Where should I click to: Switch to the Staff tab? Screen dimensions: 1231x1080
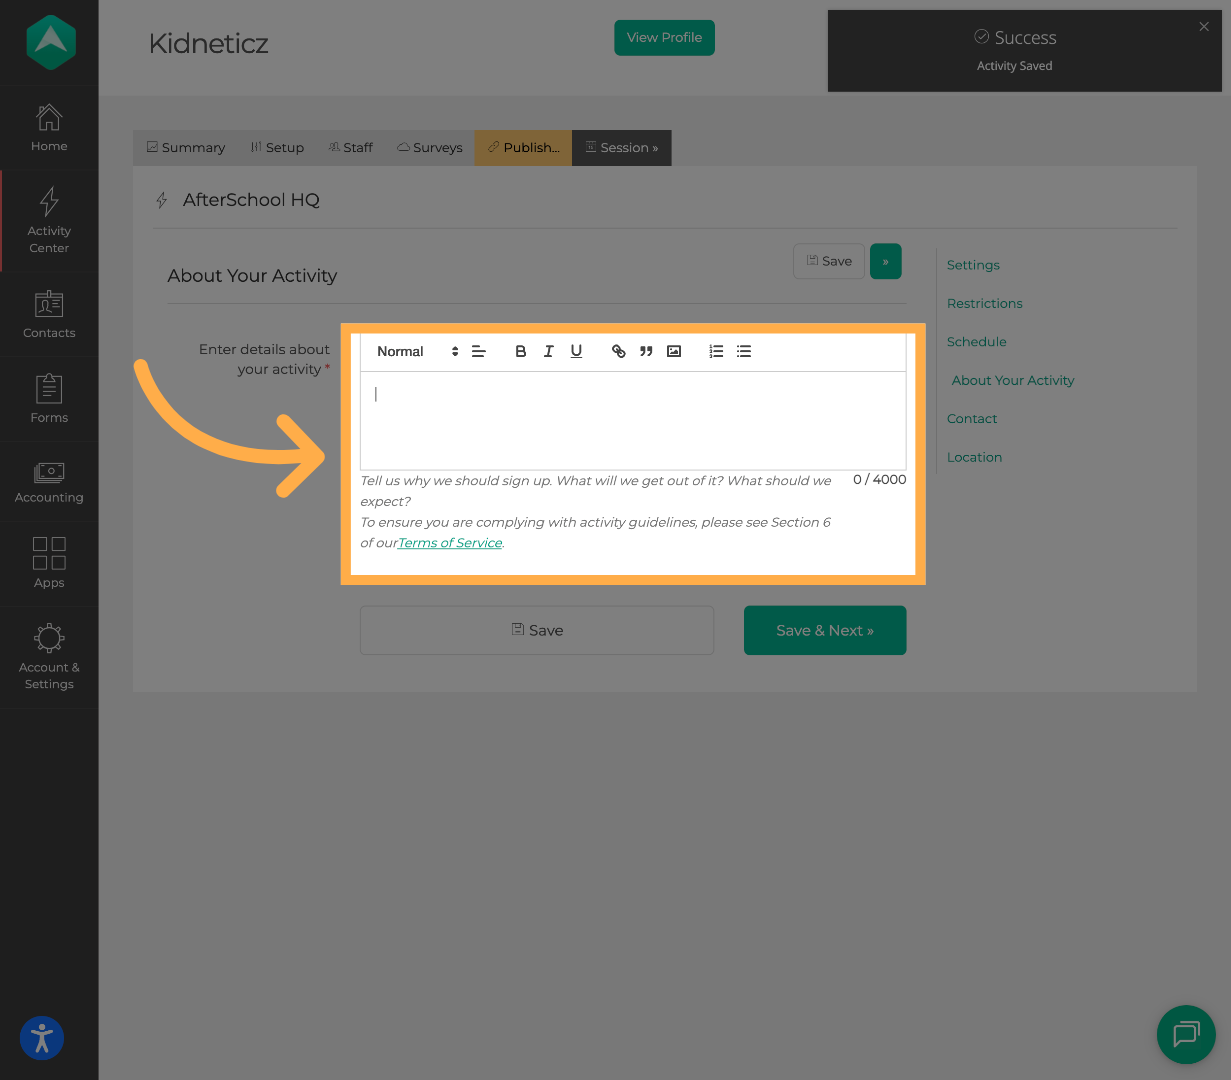tap(350, 147)
